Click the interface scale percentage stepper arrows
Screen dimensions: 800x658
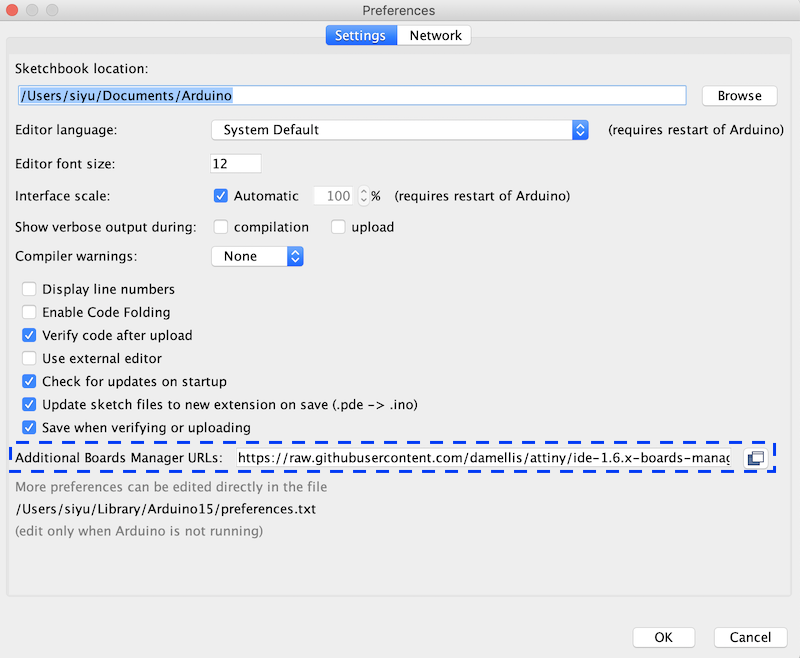click(x=363, y=196)
